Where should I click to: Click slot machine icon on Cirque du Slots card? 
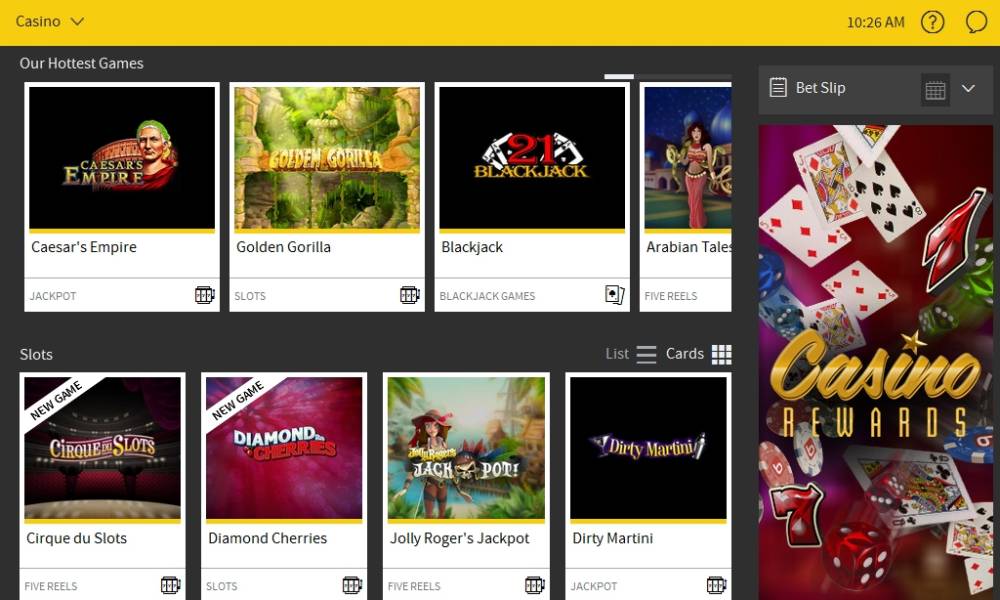[170, 585]
